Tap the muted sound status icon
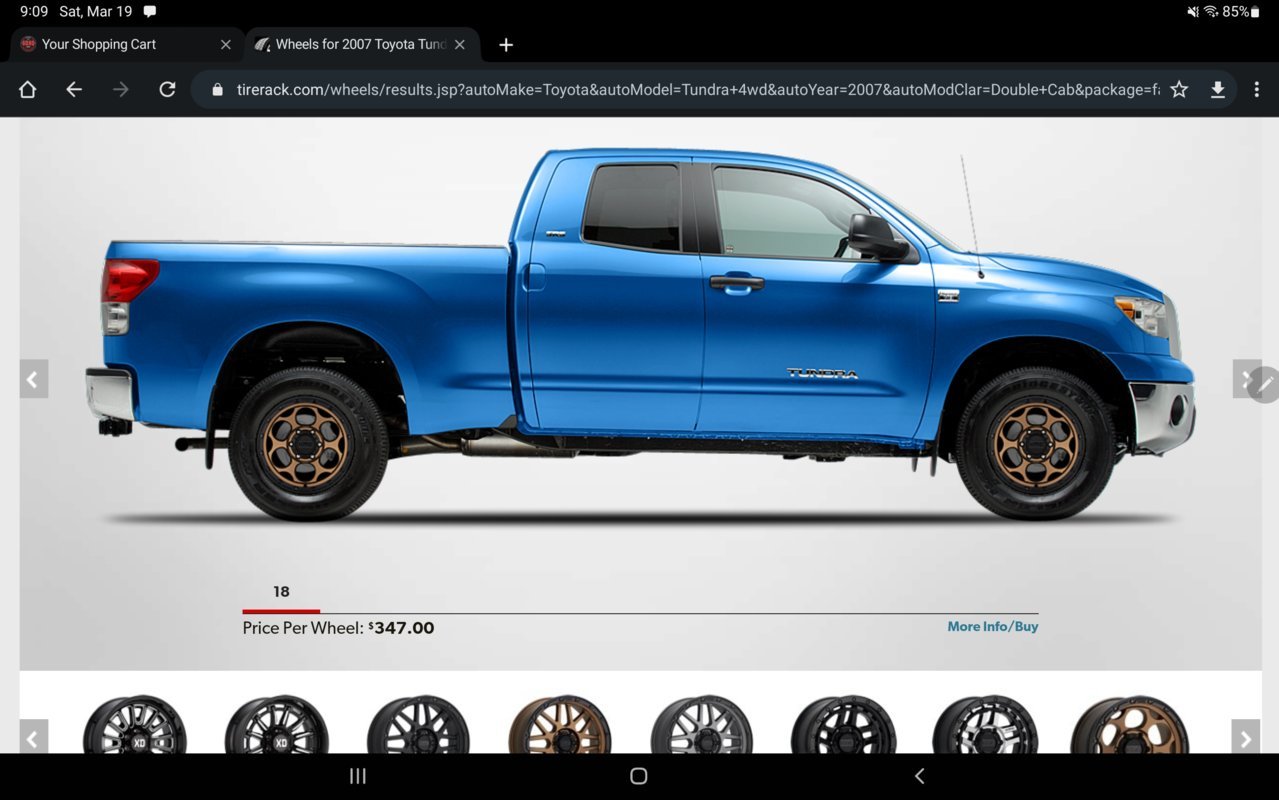 pos(1192,12)
